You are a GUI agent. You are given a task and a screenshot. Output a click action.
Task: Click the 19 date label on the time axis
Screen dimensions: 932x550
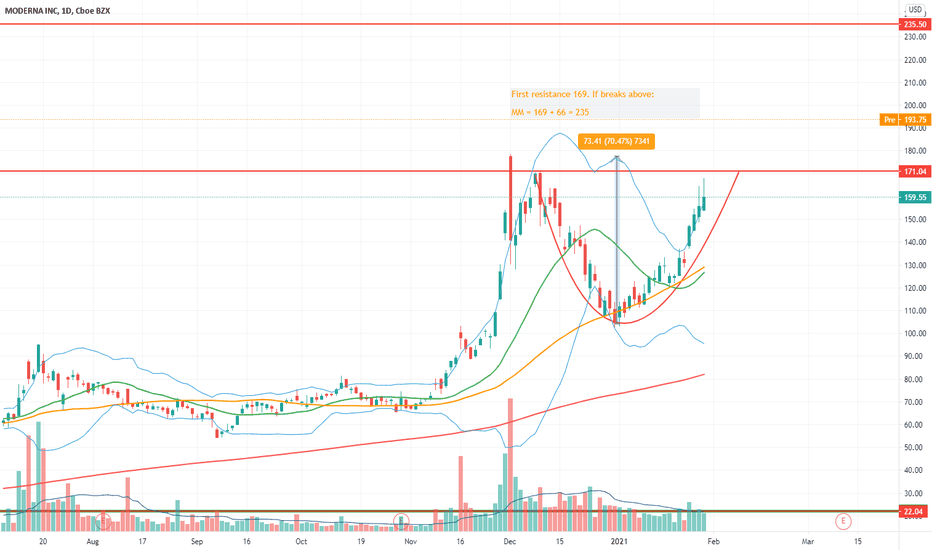click(361, 542)
